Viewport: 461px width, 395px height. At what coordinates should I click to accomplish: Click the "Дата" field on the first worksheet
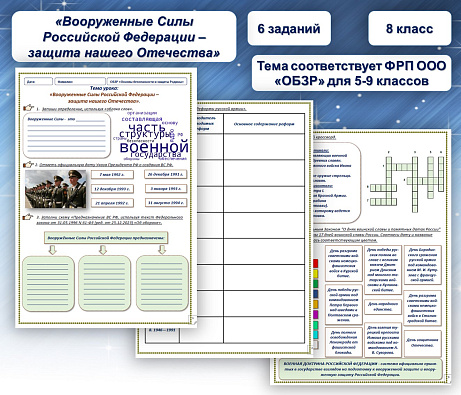(38, 81)
